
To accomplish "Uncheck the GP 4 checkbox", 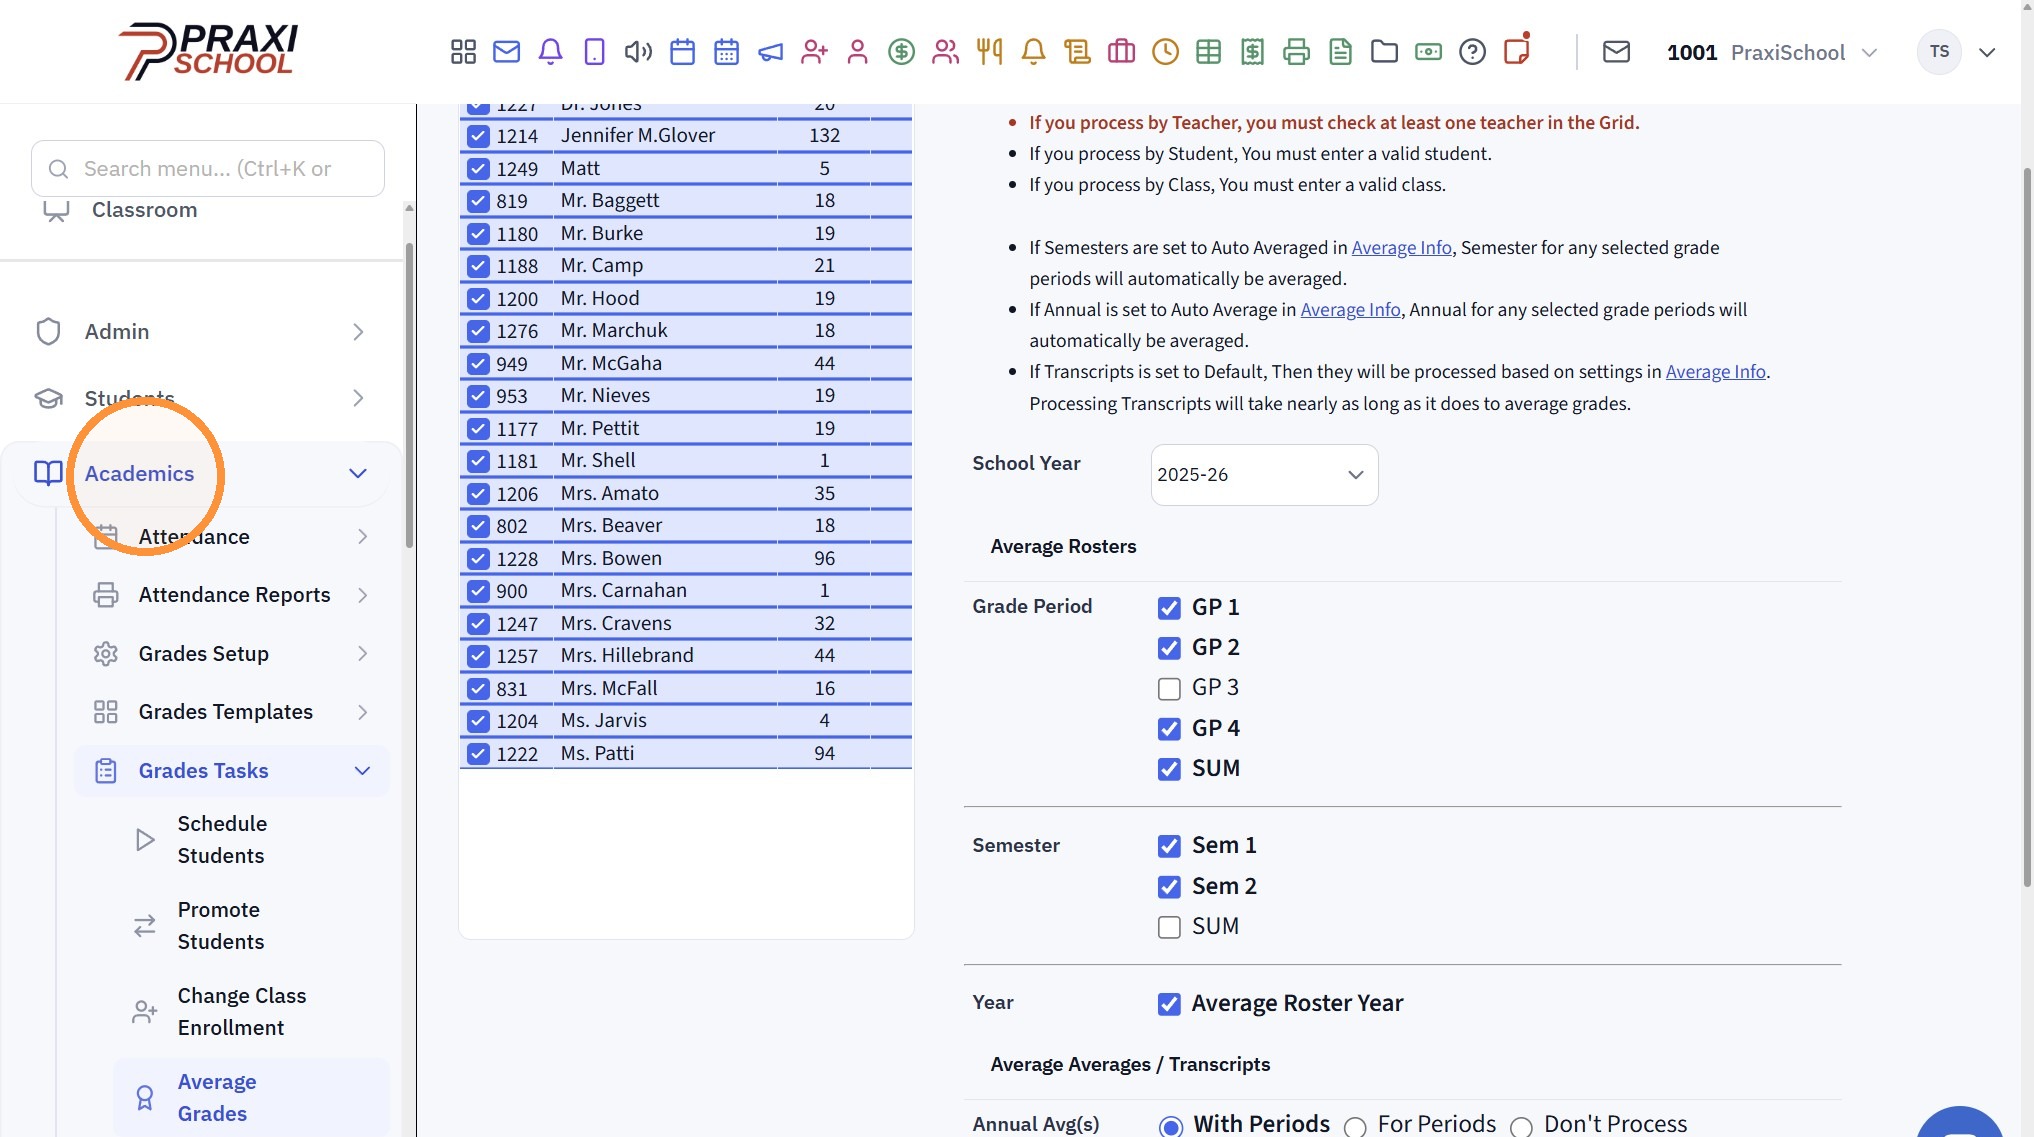I will point(1169,729).
